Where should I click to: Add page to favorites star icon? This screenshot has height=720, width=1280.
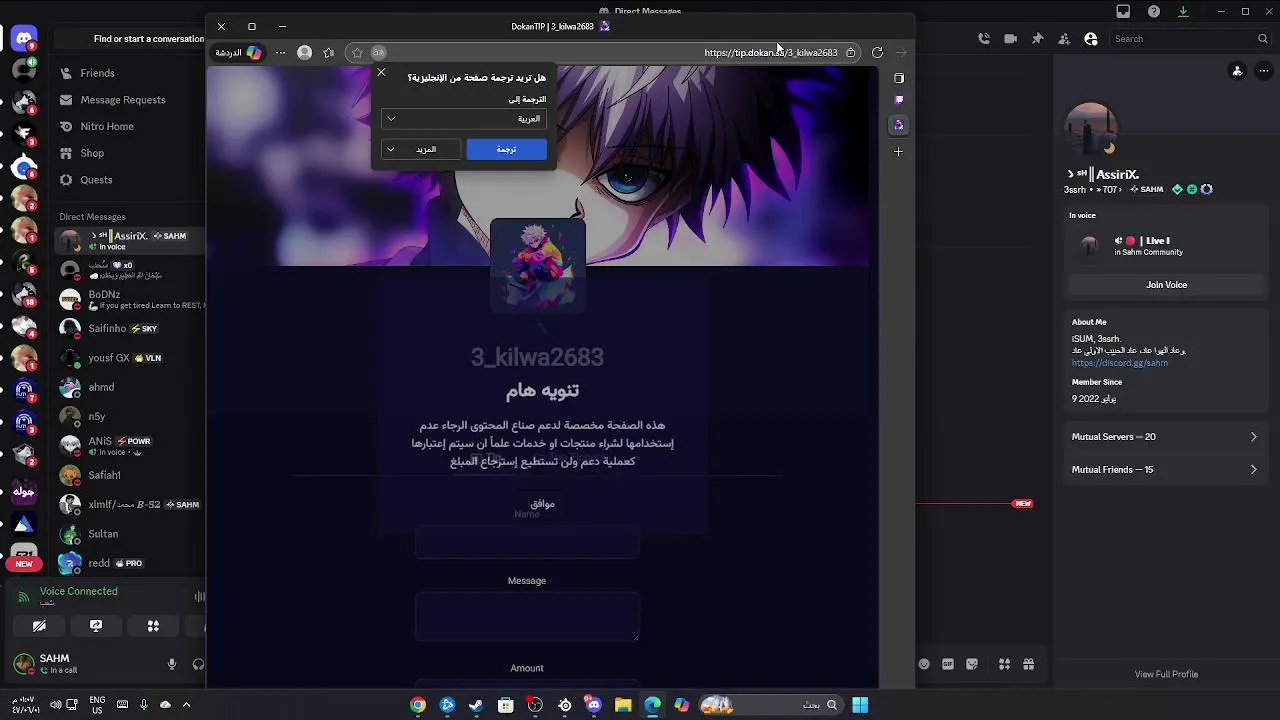point(357,52)
